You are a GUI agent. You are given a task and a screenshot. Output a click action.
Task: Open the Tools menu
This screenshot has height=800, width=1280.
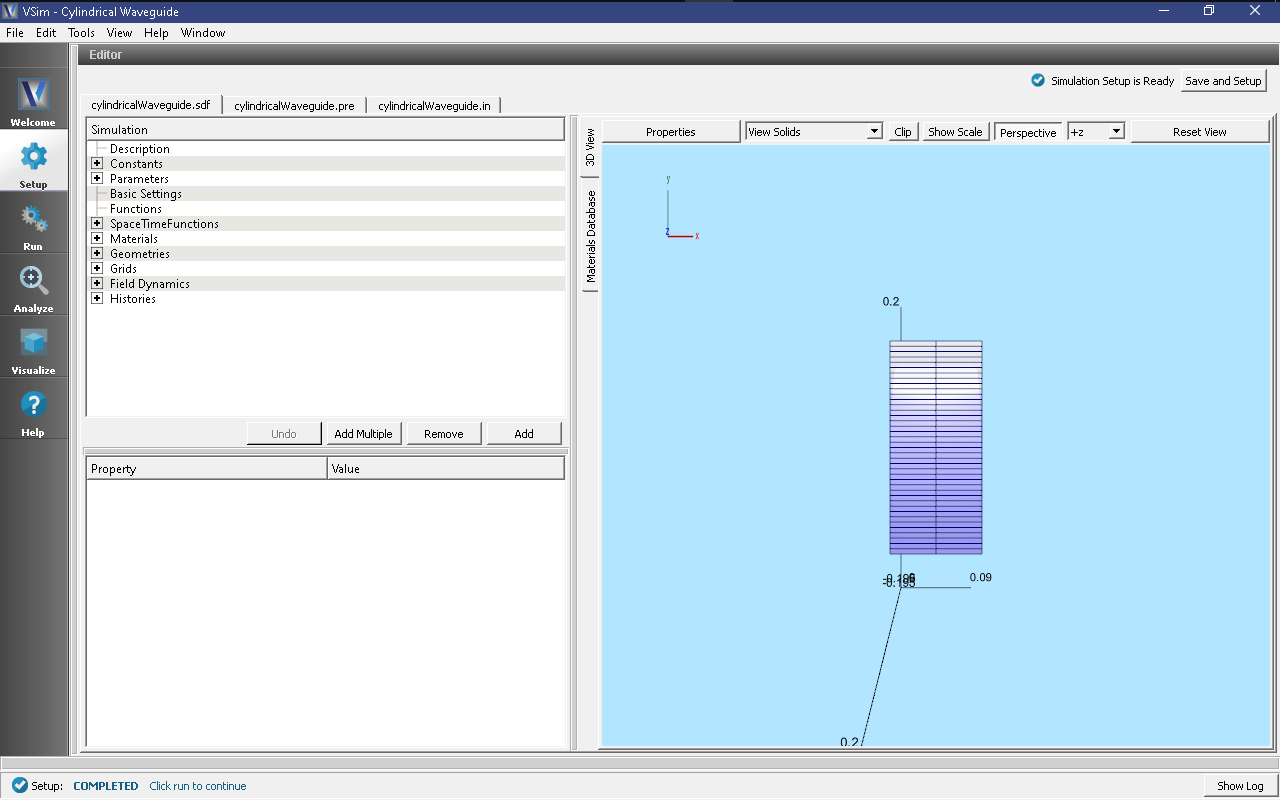coord(81,33)
